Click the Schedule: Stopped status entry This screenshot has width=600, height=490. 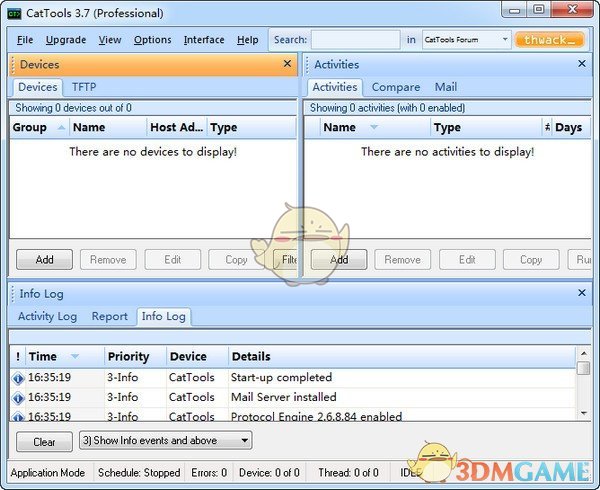(x=139, y=473)
